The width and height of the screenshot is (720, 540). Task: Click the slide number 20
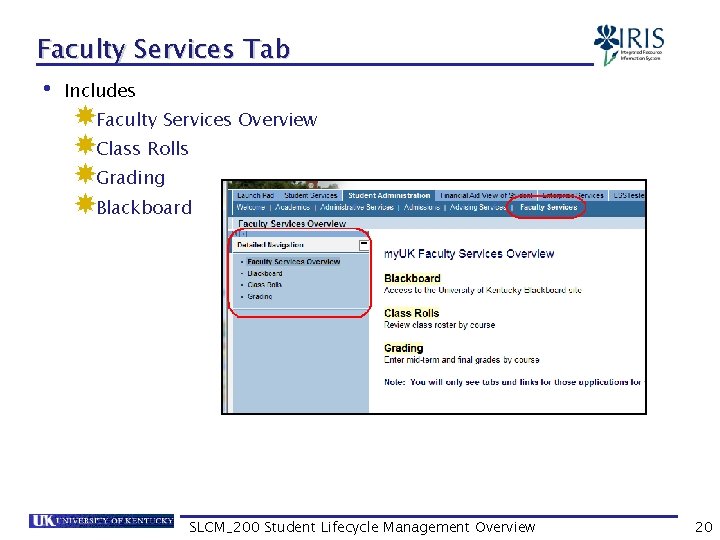(703, 527)
